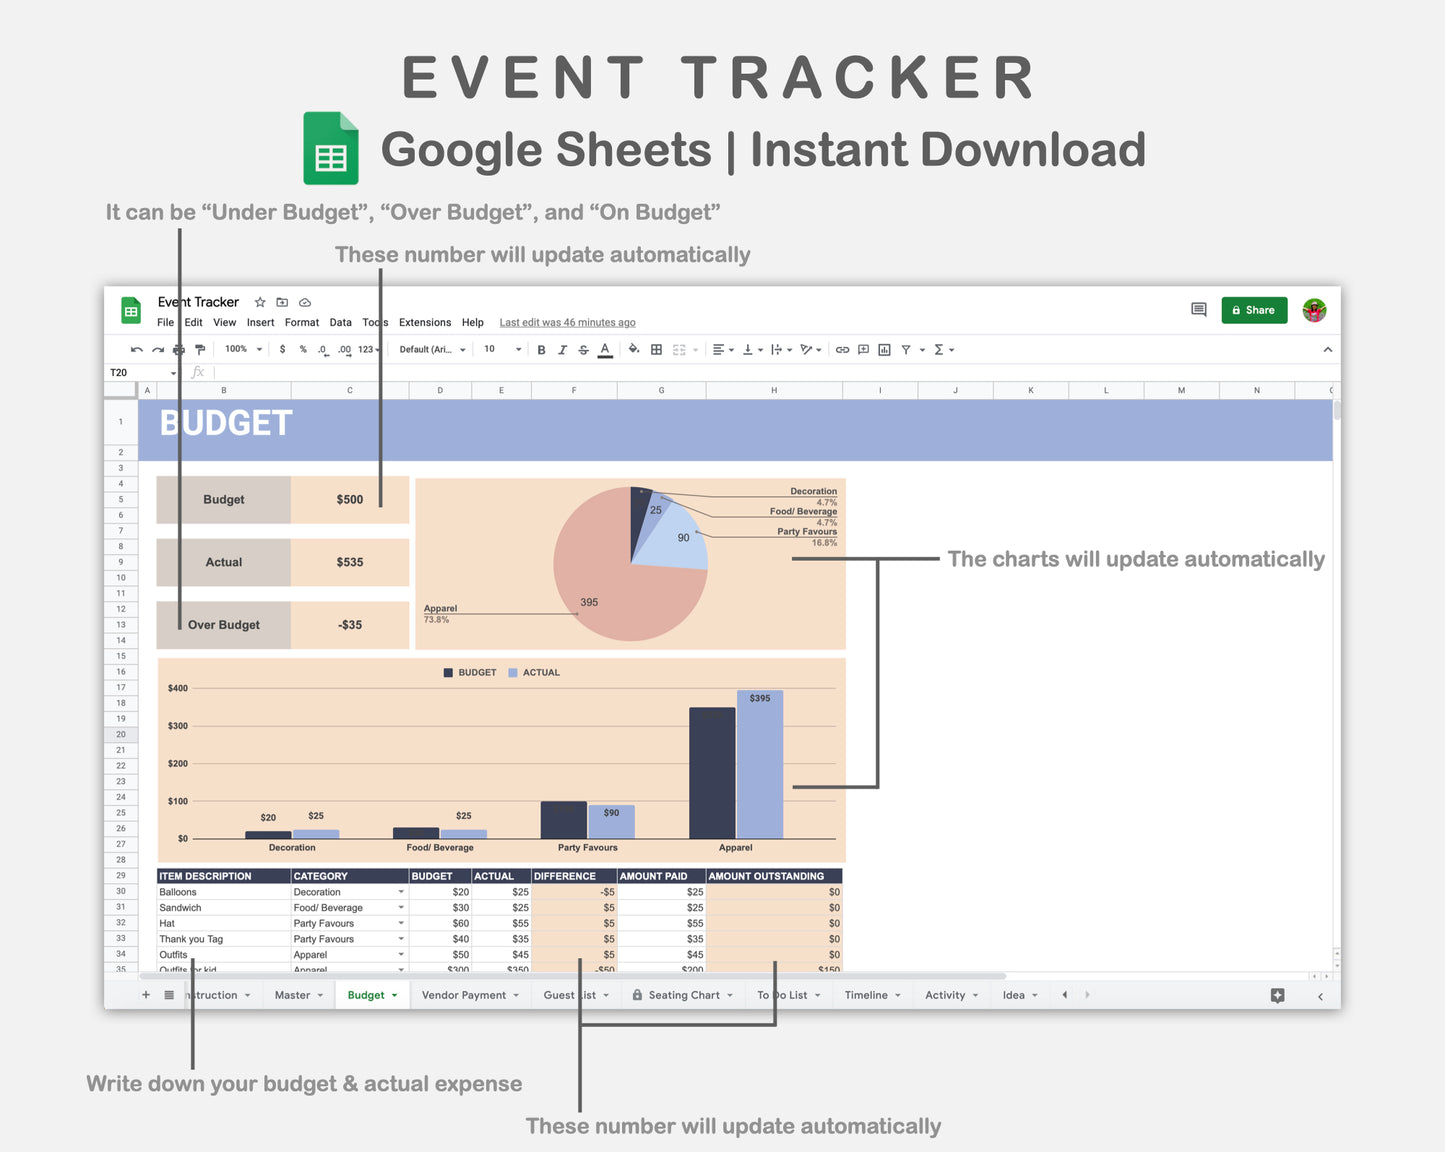Open the Data menu
Screen dimensions: 1445x1152
(x=340, y=322)
